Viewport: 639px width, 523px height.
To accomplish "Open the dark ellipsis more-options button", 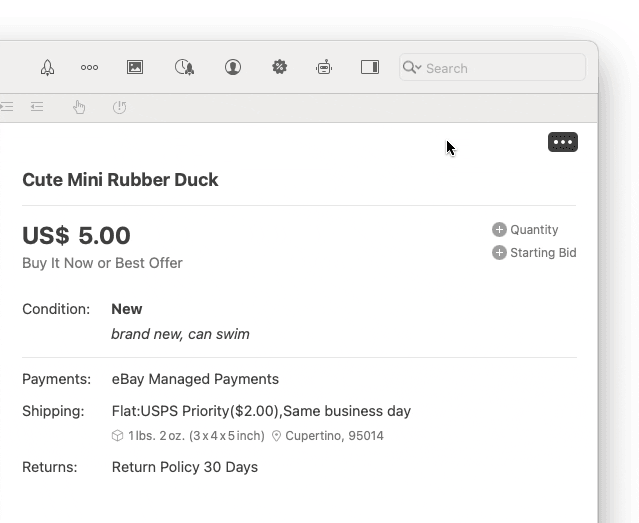I will tap(563, 142).
